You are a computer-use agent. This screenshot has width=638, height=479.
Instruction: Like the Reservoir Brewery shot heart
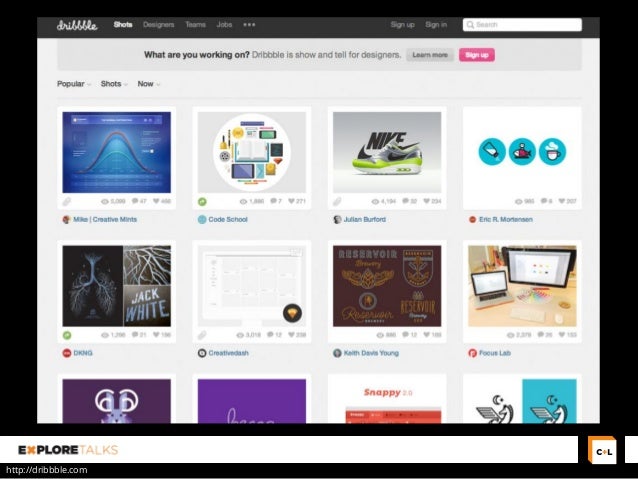point(426,335)
